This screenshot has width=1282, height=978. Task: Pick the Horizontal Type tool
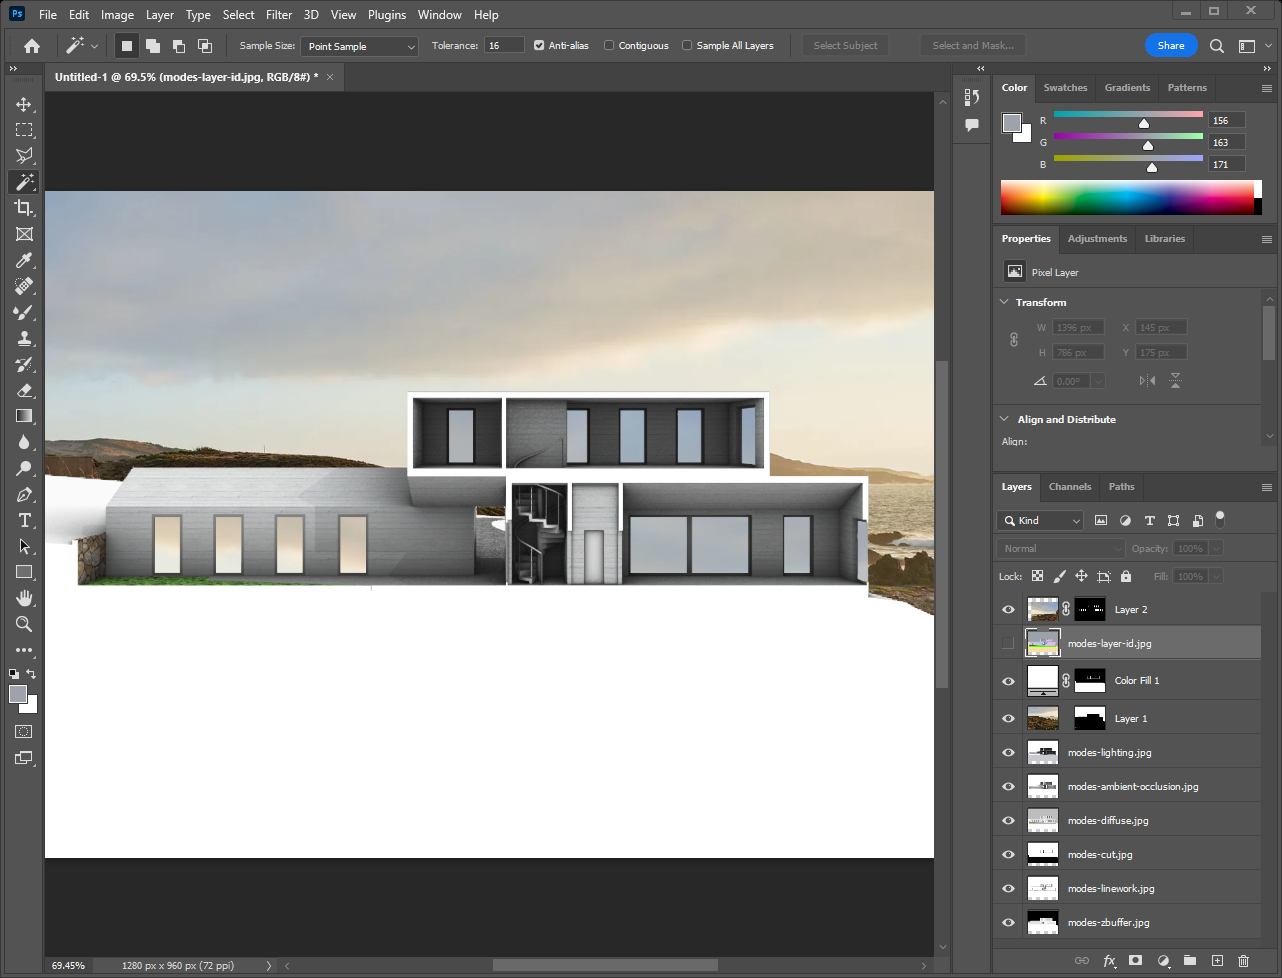[x=24, y=520]
